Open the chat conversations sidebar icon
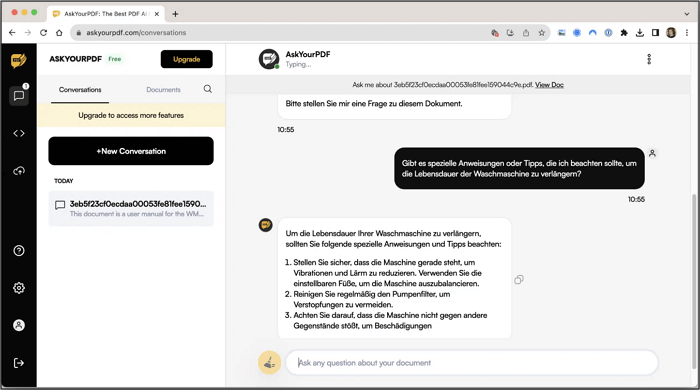This screenshot has height=390, width=700. click(19, 95)
